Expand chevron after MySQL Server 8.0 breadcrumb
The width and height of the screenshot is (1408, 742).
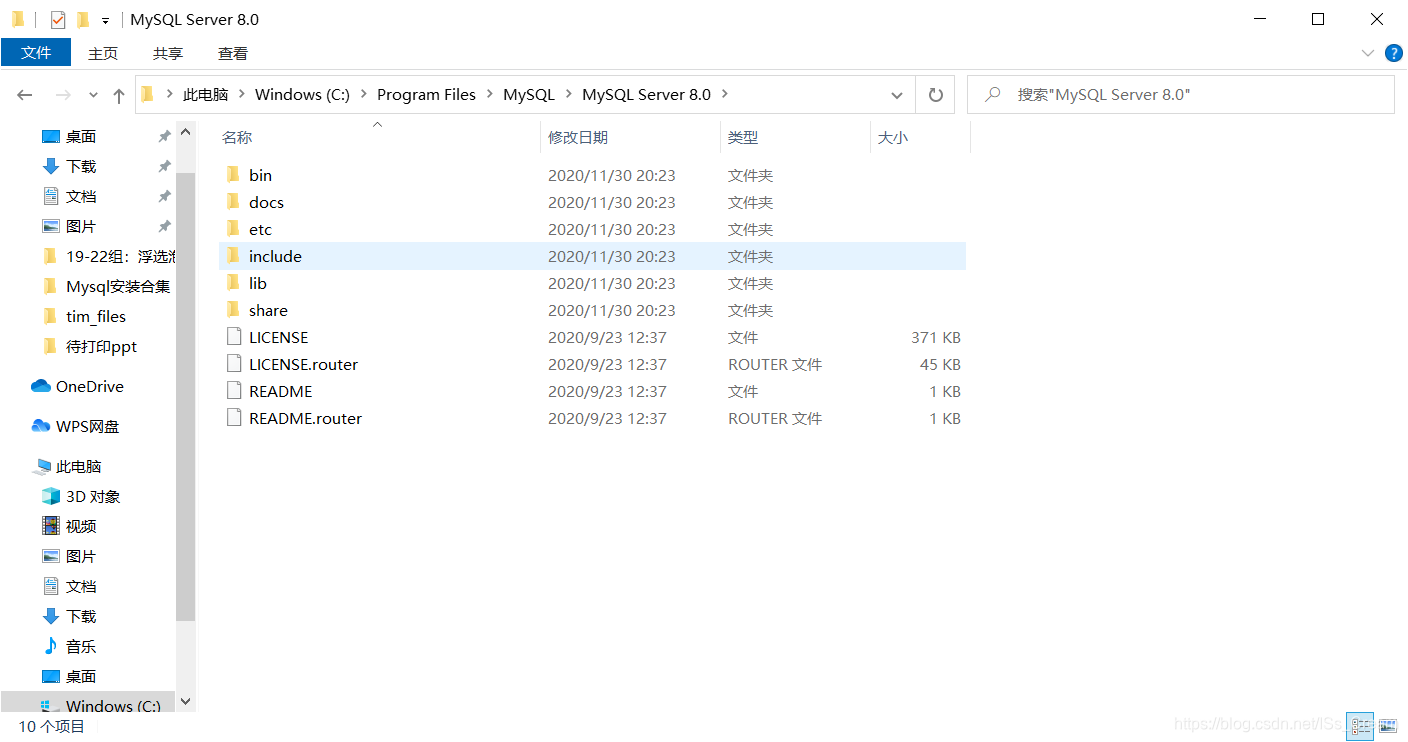tap(725, 95)
